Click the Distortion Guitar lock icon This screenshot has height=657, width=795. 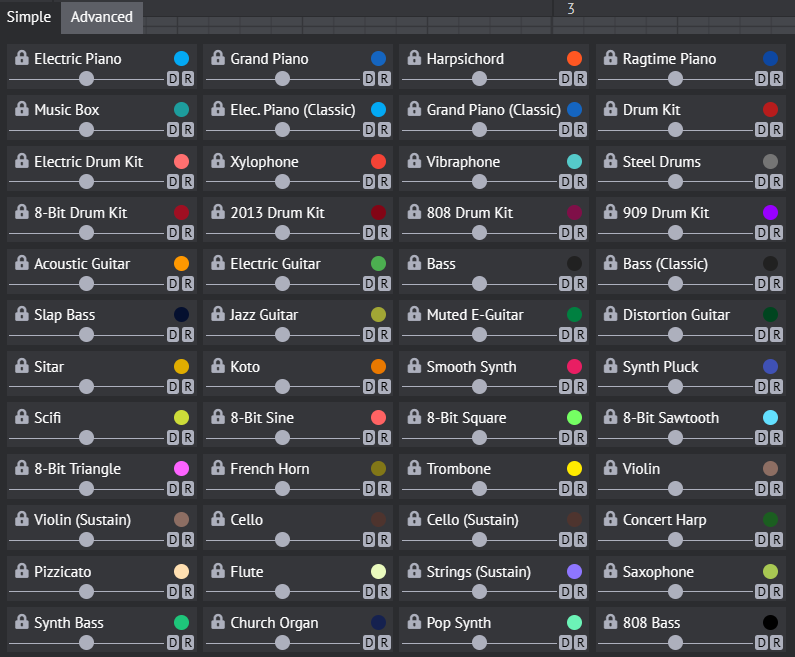tap(610, 314)
